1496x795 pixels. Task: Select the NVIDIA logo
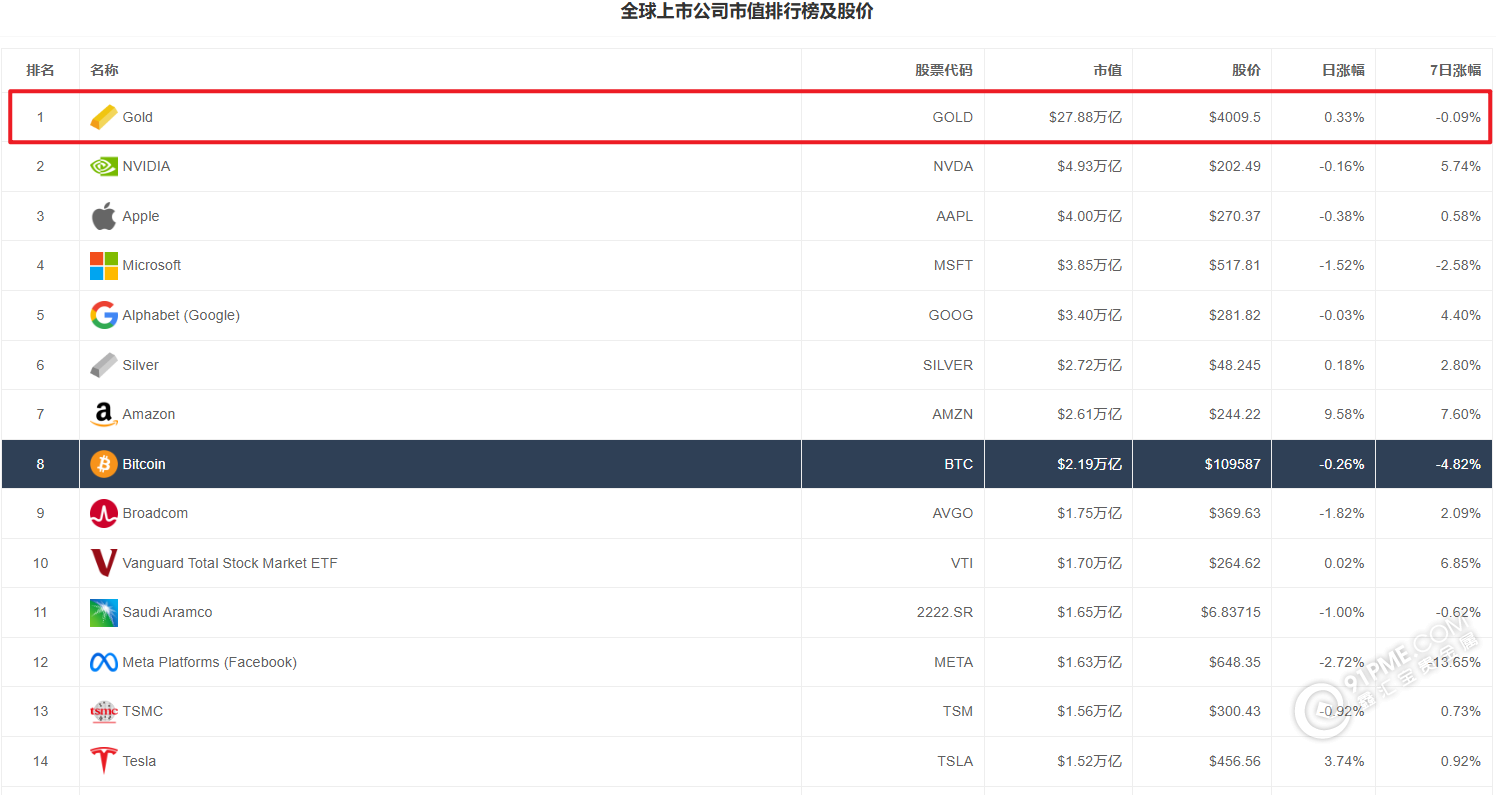(x=103, y=166)
